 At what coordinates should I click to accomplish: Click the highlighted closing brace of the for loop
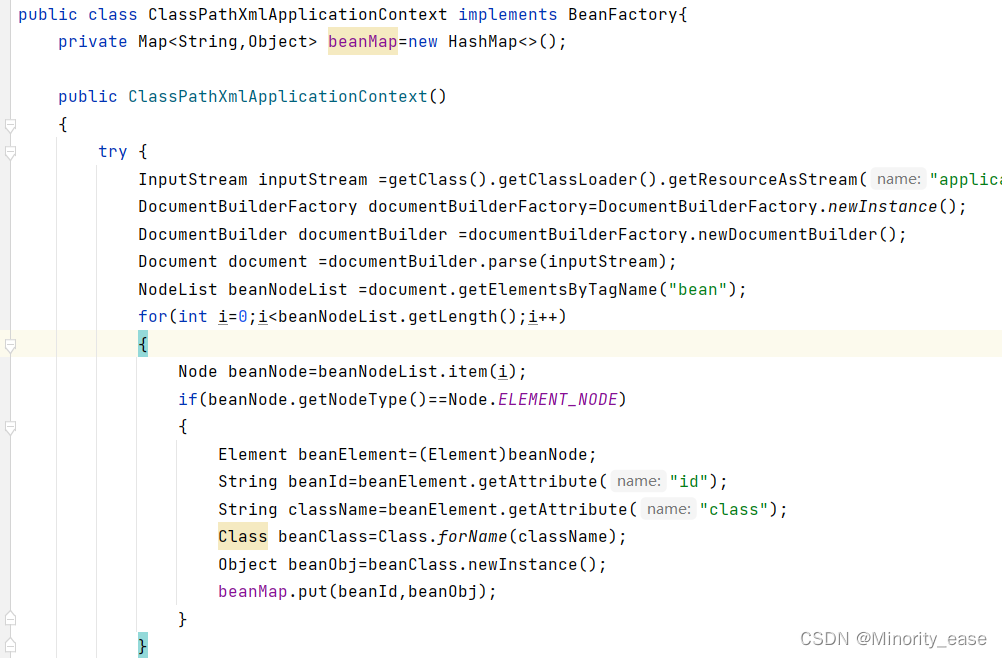pos(143,644)
